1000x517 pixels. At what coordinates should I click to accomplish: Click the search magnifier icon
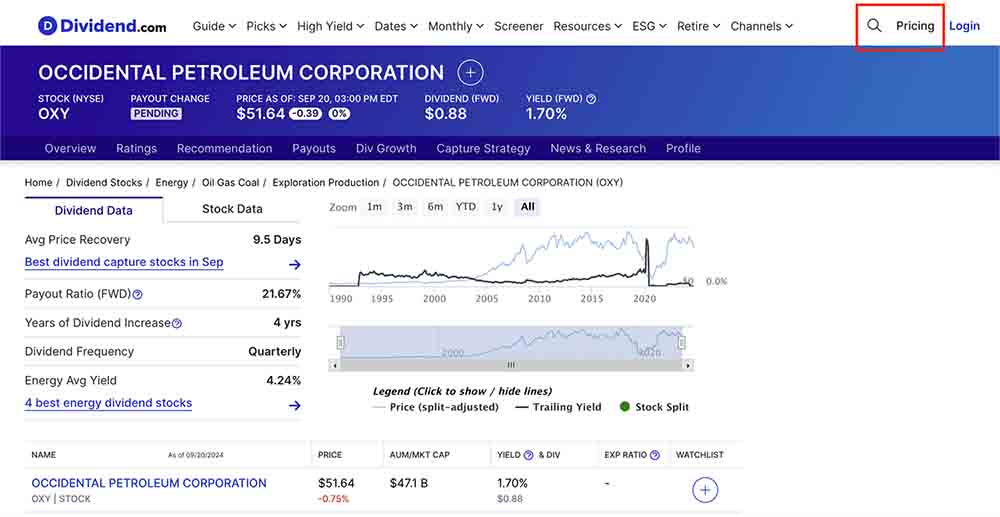click(x=874, y=26)
